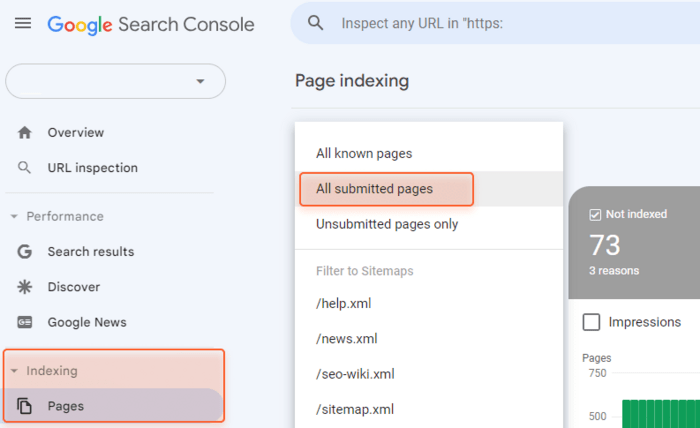The image size is (700, 428).
Task: Click the Filter to Sitemaps label
Action: pyautogui.click(x=365, y=271)
